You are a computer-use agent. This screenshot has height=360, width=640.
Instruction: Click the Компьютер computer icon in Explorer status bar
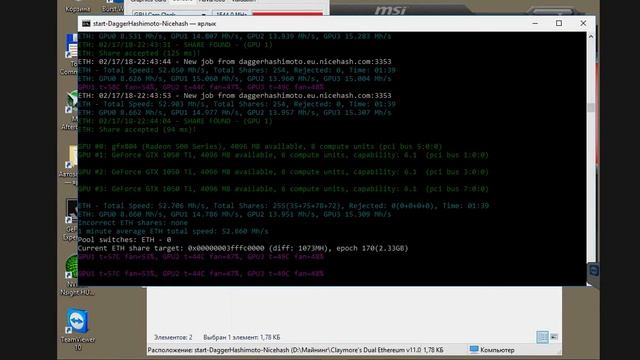click(x=473, y=349)
